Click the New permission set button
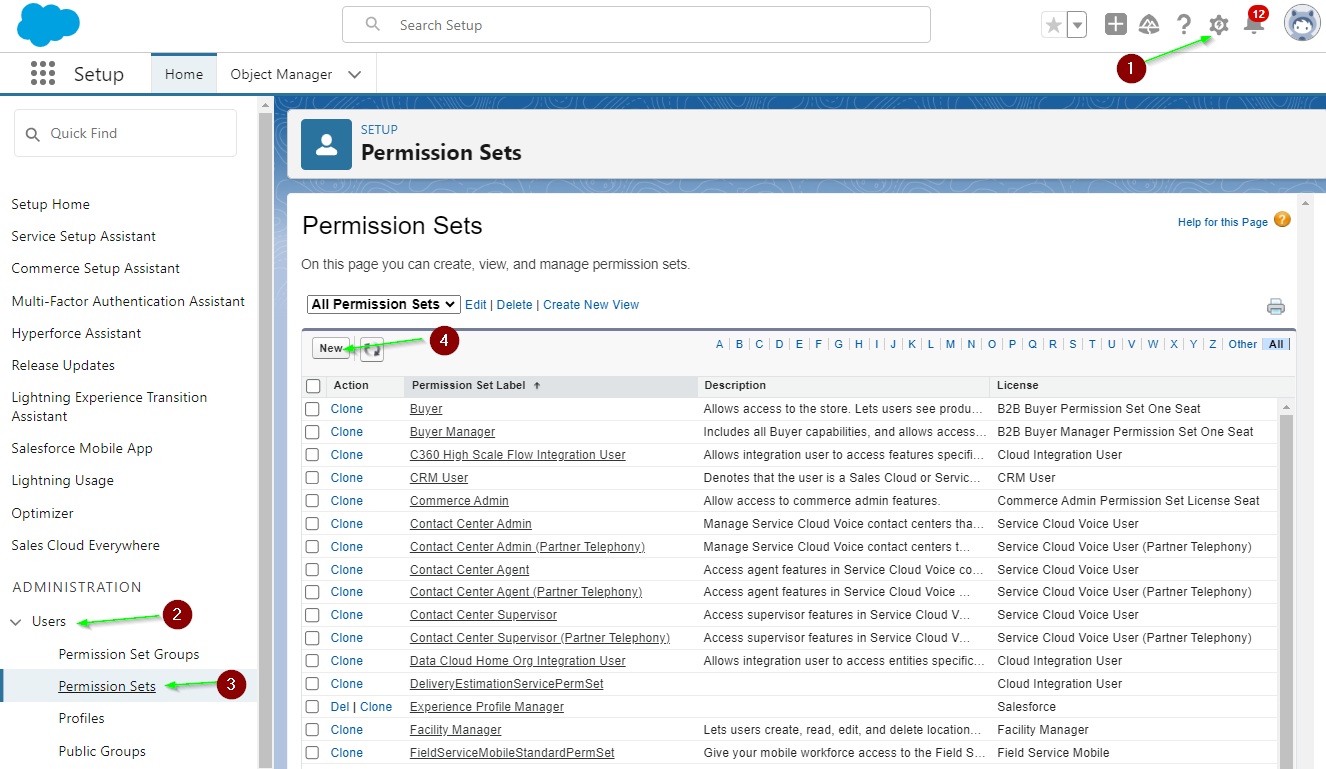Viewport: 1326px width, 769px height. coord(331,348)
